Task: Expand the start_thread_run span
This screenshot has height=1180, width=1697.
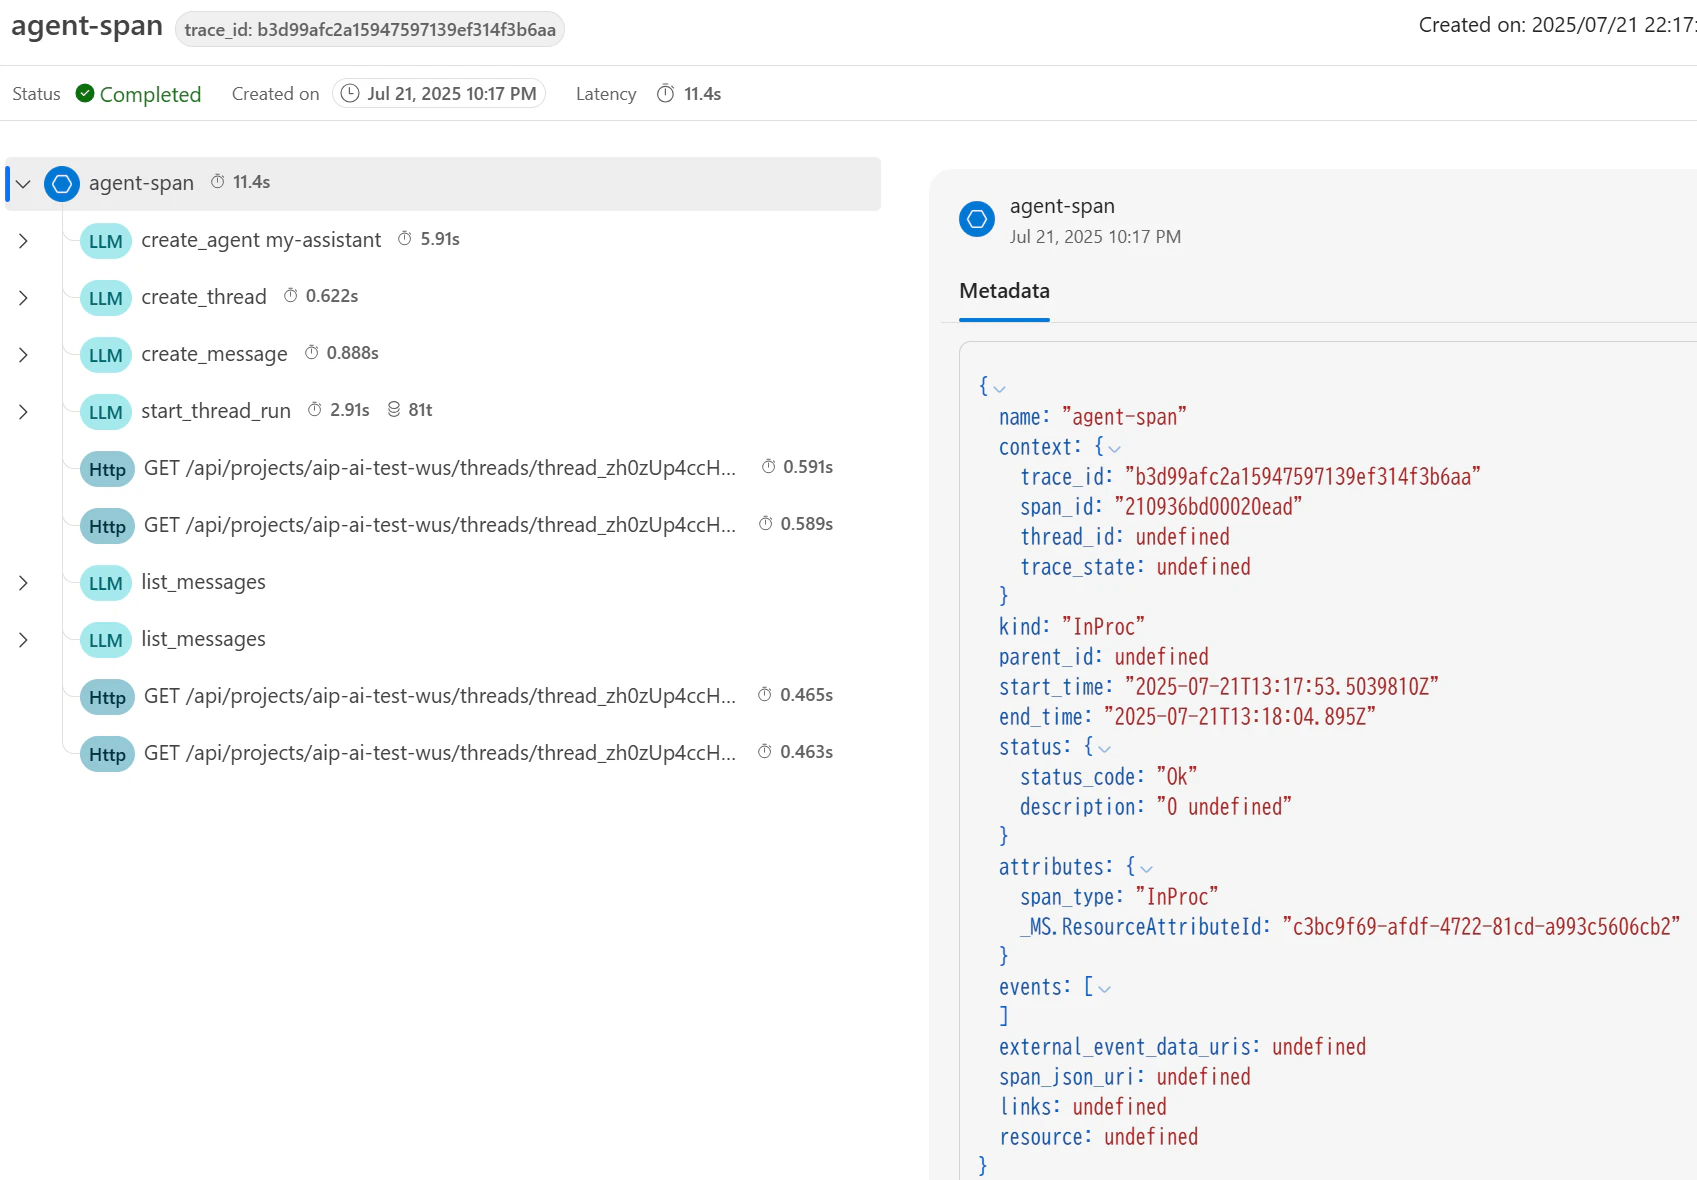Action: 23,412
